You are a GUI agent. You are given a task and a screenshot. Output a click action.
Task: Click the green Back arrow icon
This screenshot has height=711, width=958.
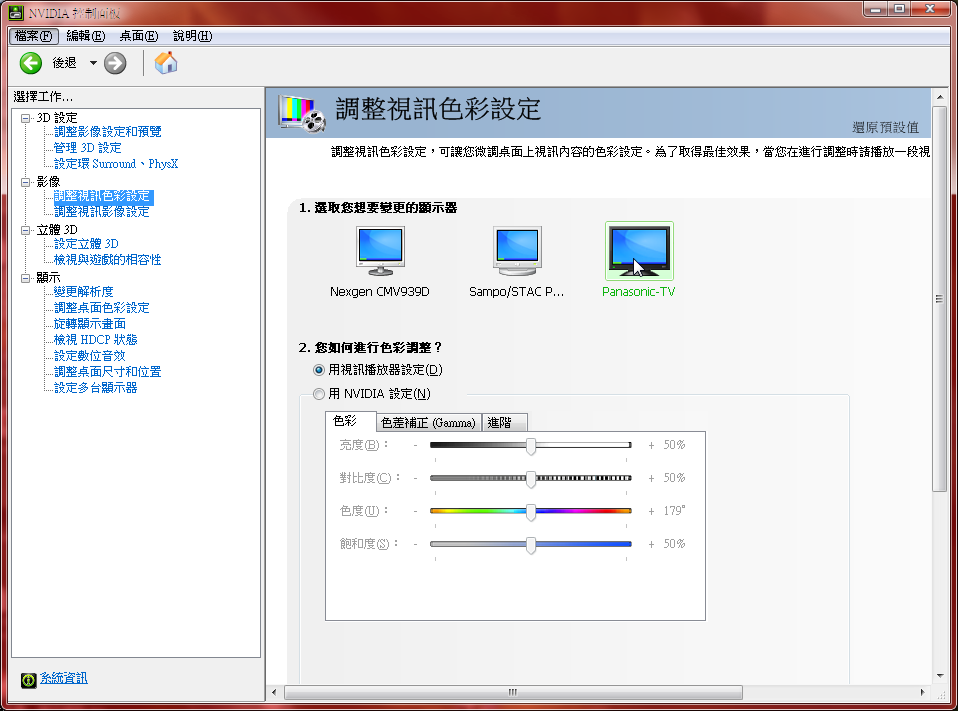coord(31,63)
